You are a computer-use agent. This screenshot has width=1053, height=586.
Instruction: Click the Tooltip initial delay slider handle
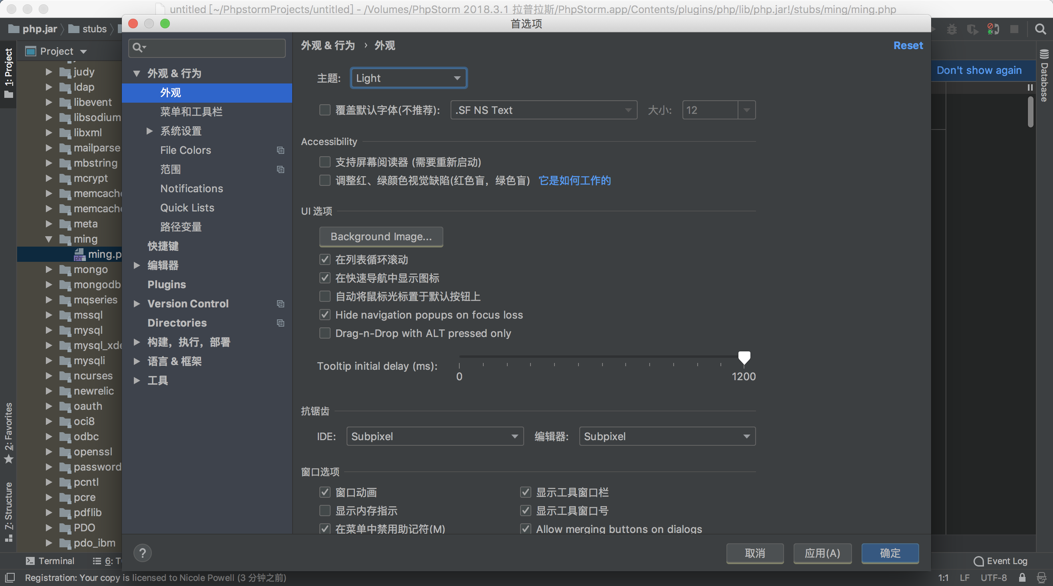[744, 358]
